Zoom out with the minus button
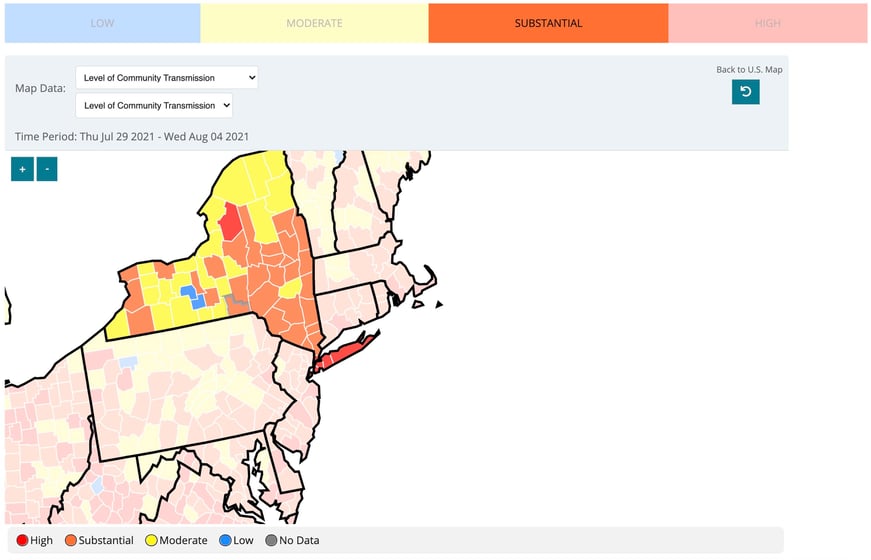Image resolution: width=871 pixels, height=560 pixels. pyautogui.click(x=47, y=169)
